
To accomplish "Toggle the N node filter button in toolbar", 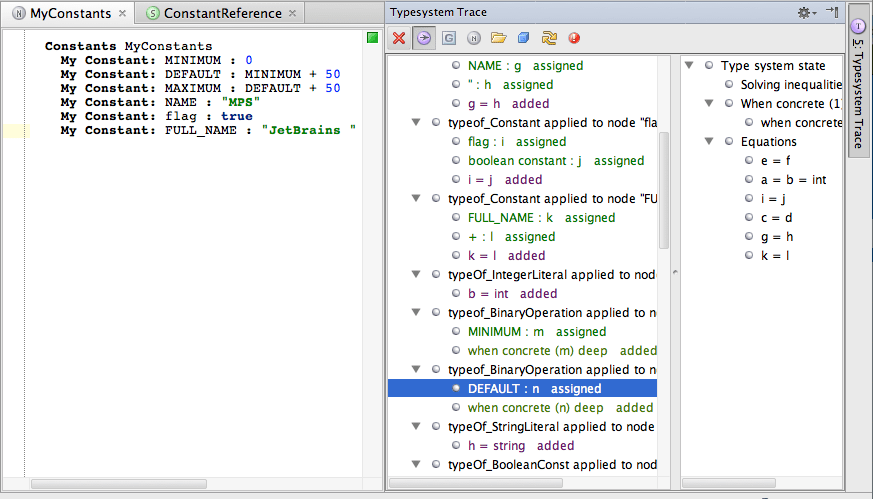I will [473, 39].
